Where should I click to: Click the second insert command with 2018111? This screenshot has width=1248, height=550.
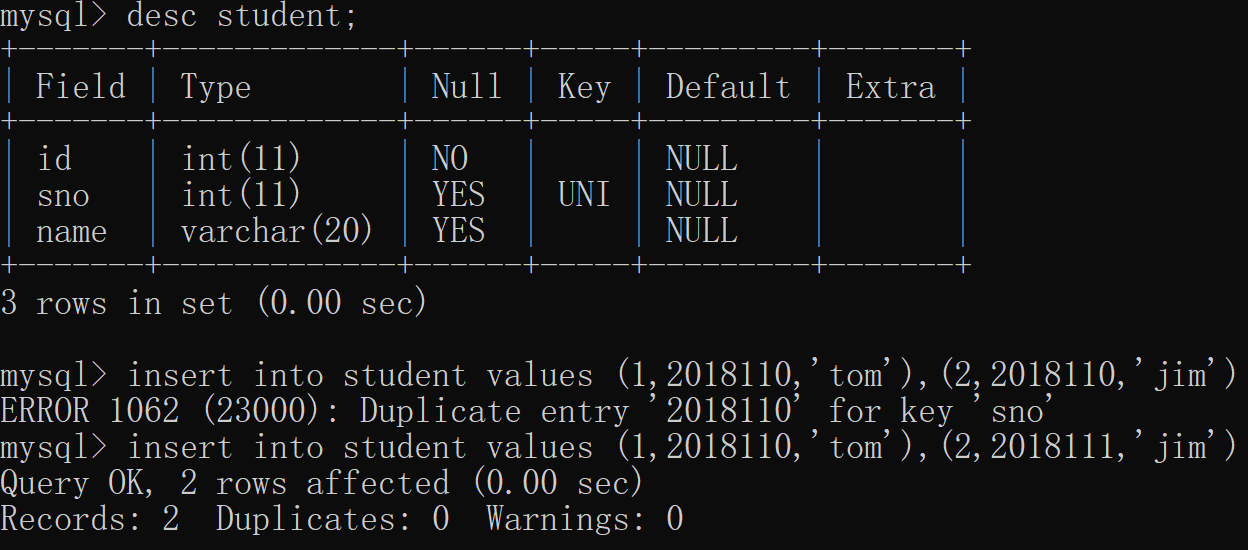click(683, 447)
